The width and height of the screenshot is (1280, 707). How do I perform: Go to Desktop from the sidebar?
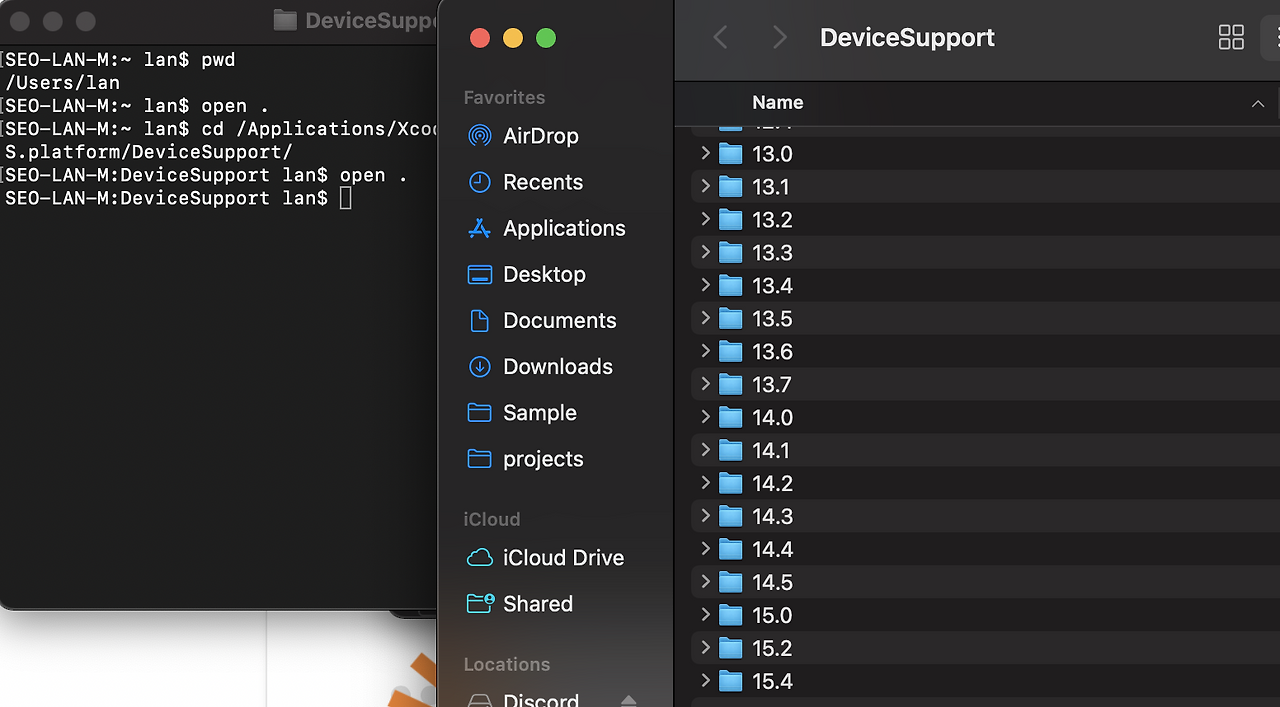(x=544, y=274)
